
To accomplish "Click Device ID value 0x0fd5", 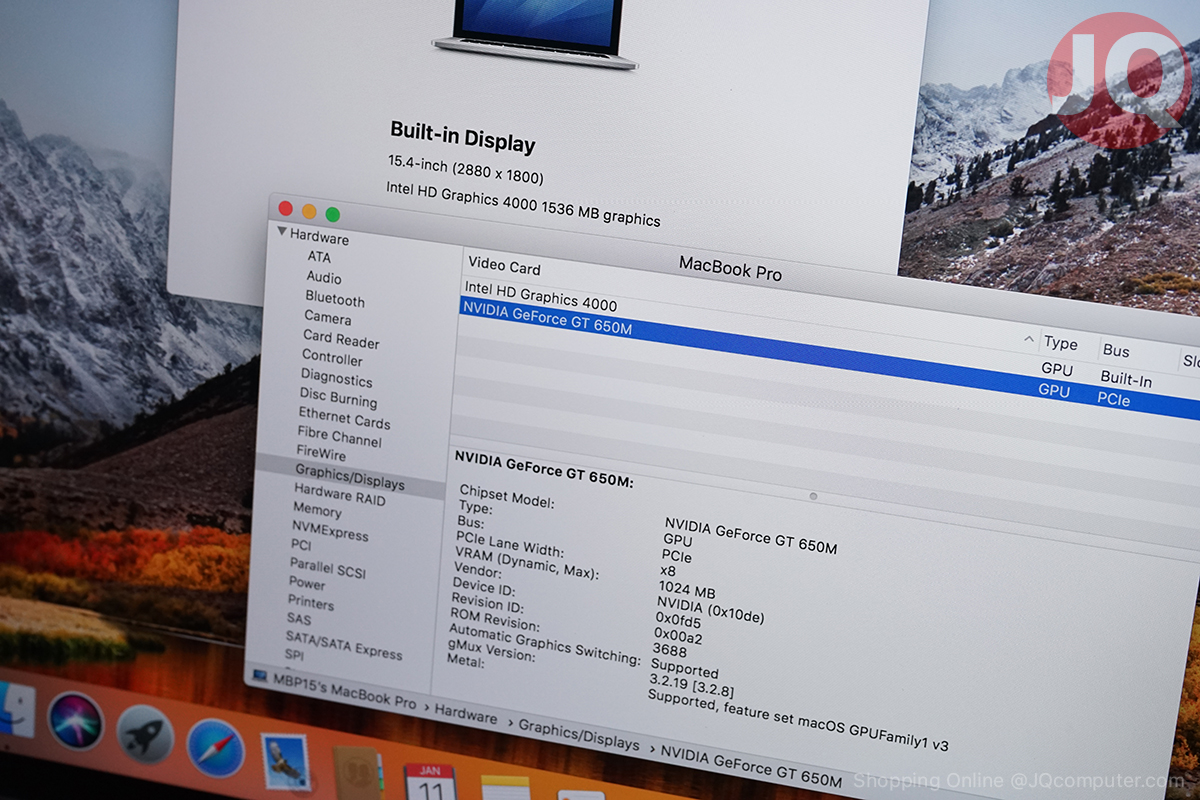I will pos(677,621).
